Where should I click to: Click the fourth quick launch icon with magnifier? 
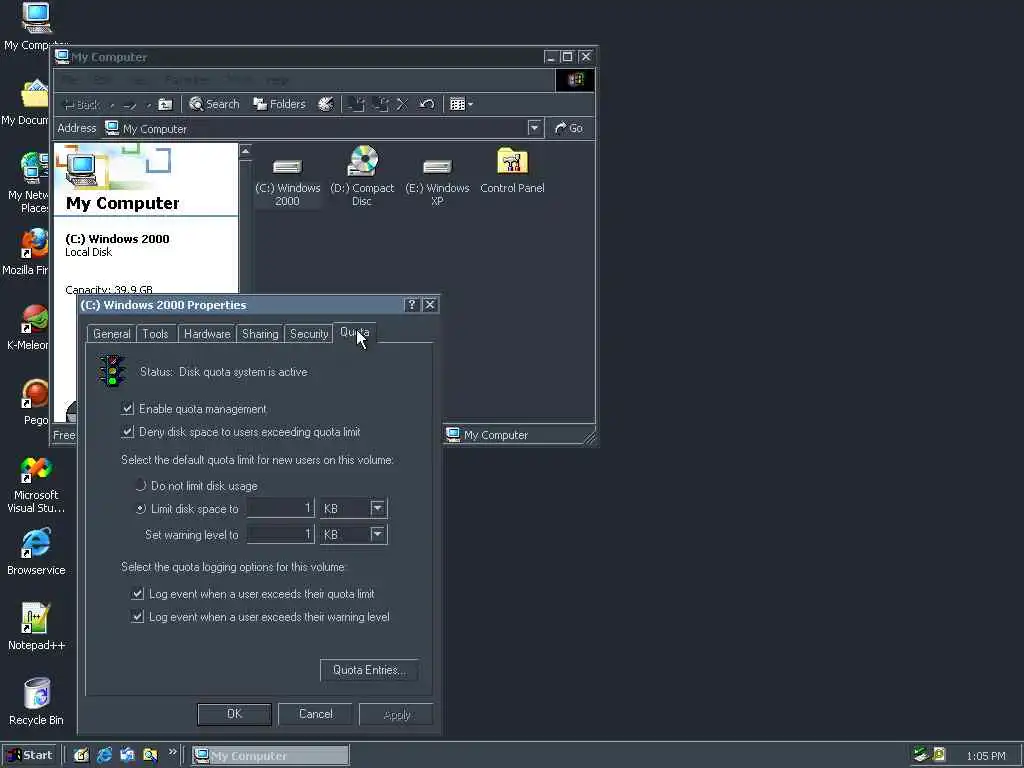(x=150, y=755)
